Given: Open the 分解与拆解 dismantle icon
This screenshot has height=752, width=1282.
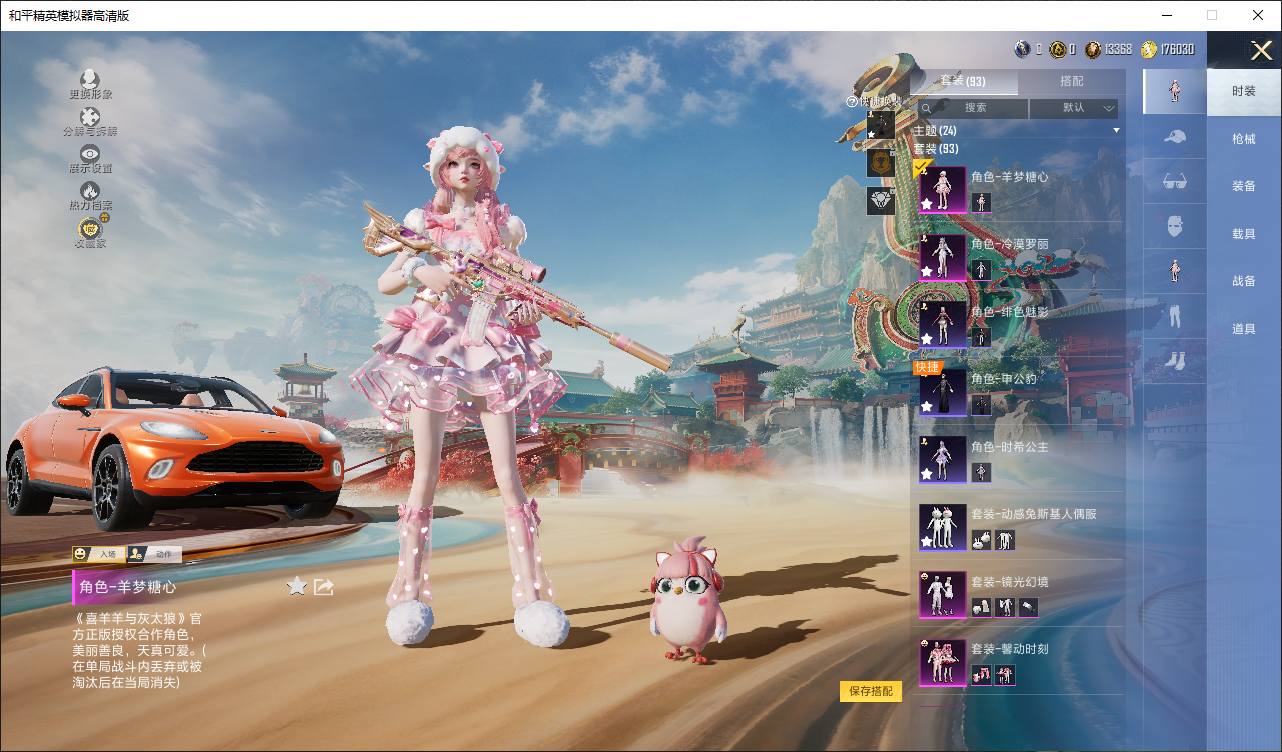Looking at the screenshot, I should pos(90,117).
